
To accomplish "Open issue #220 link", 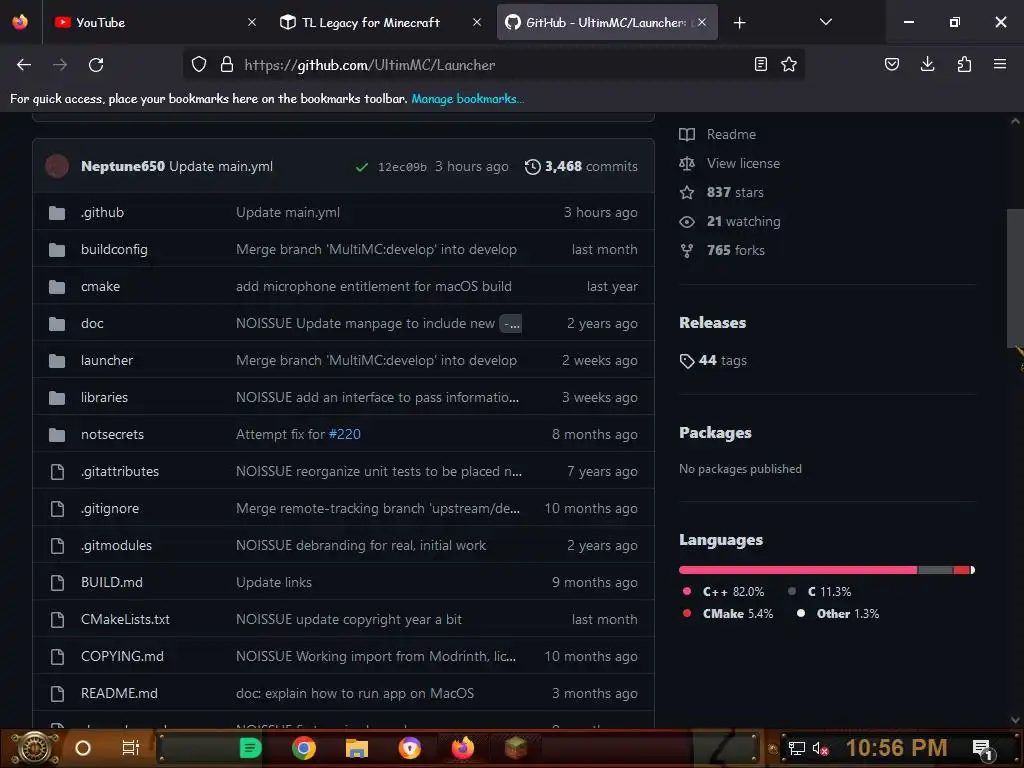I will pyautogui.click(x=345, y=434).
